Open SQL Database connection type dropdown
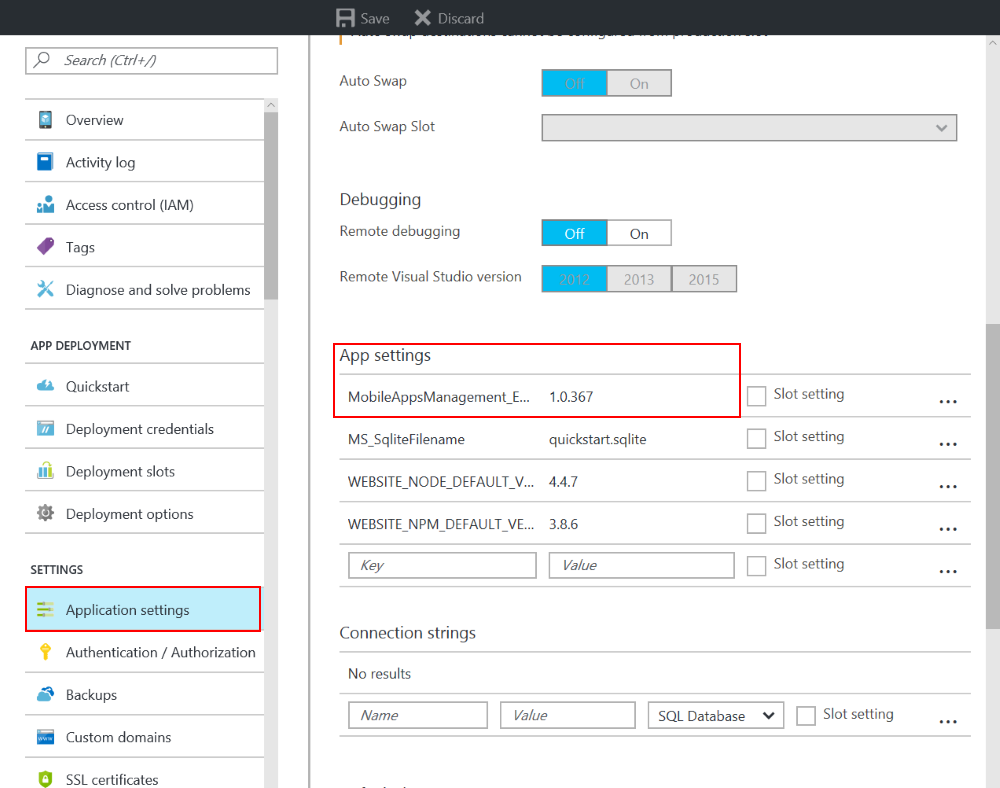The image size is (1000, 788). tap(715, 716)
